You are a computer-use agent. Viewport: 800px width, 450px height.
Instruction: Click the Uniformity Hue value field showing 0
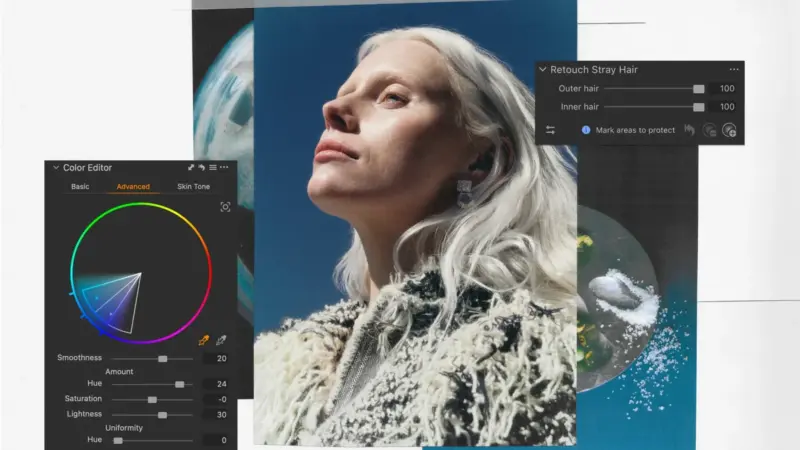point(215,440)
